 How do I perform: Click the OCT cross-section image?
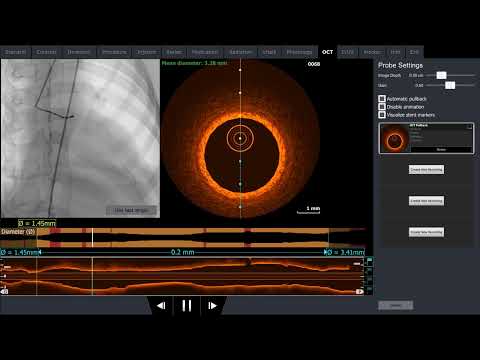coord(240,139)
